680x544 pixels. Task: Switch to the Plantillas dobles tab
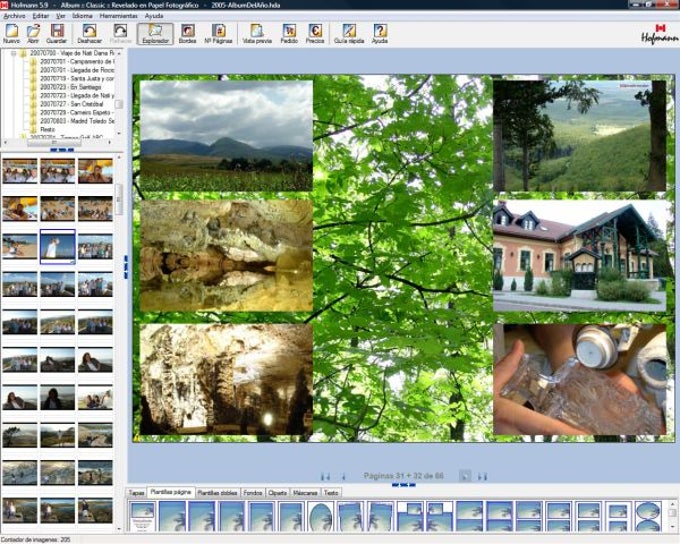217,493
